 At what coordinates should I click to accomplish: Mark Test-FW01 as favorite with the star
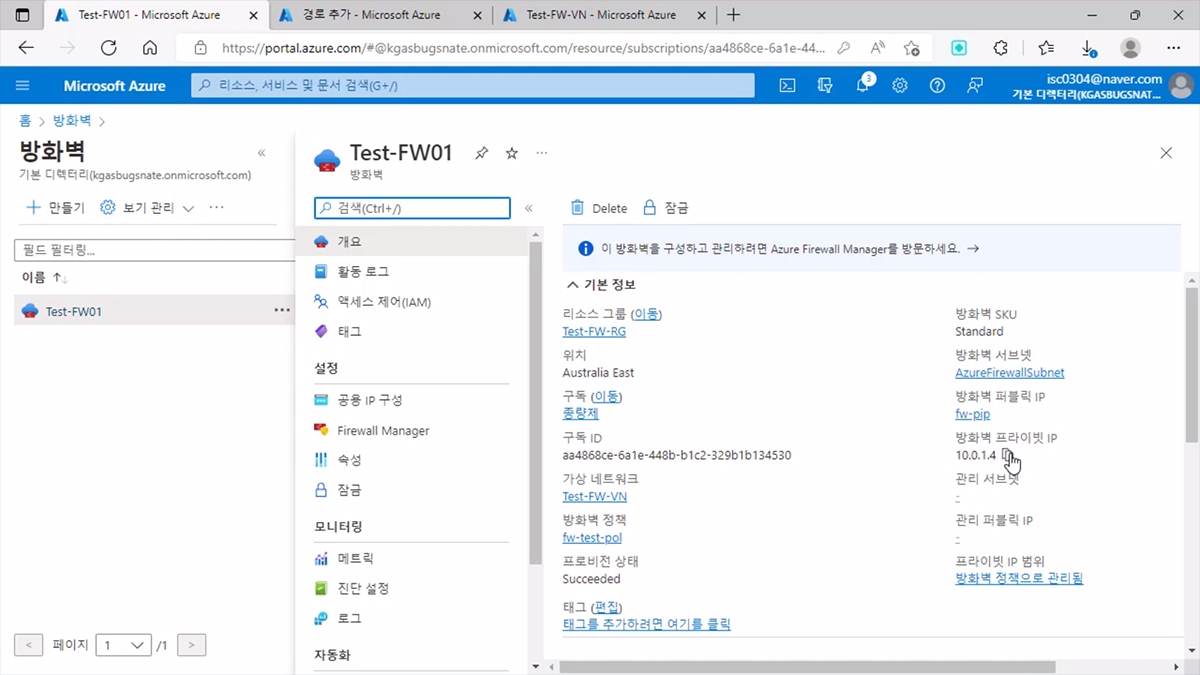click(512, 153)
